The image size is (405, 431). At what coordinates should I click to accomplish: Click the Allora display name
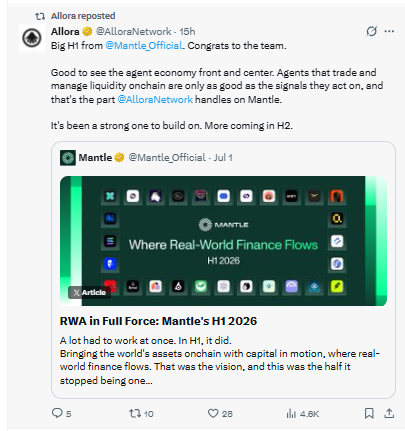point(65,32)
